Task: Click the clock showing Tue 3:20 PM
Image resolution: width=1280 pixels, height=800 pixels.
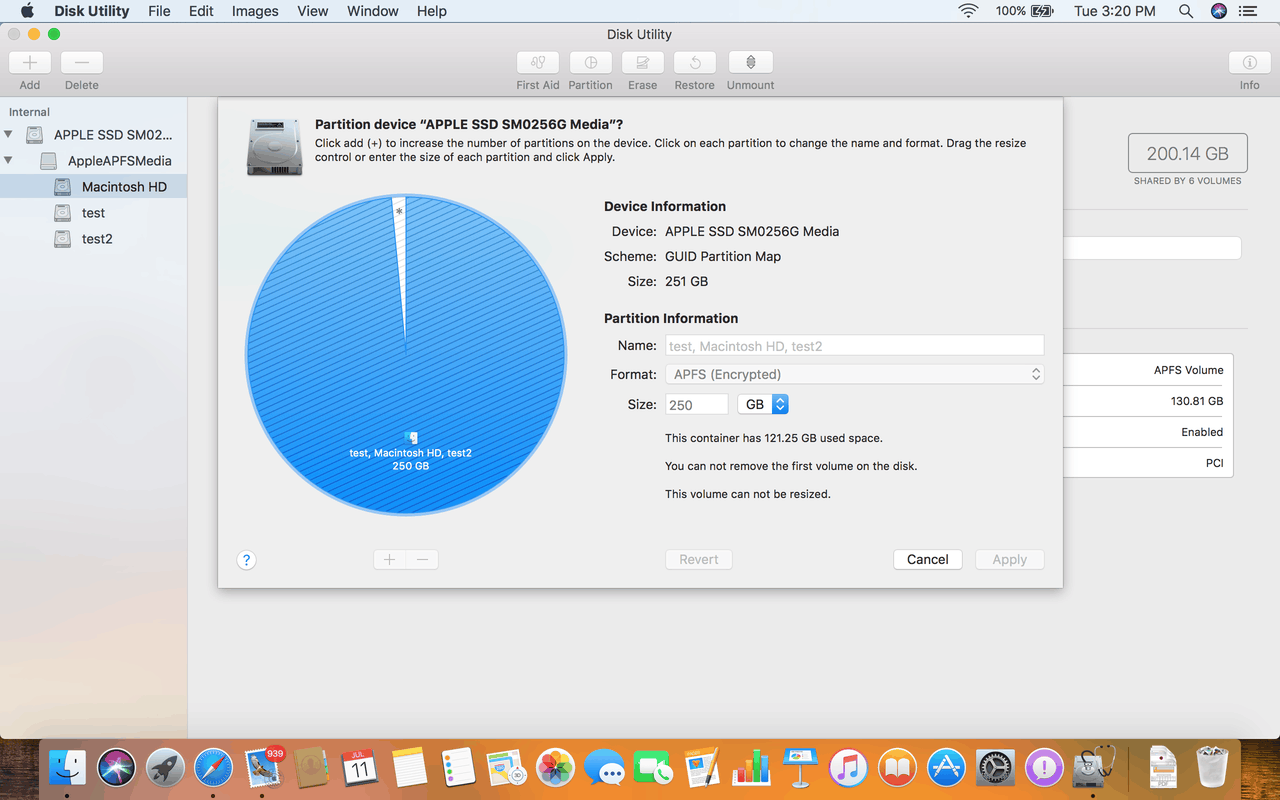Action: (1115, 11)
